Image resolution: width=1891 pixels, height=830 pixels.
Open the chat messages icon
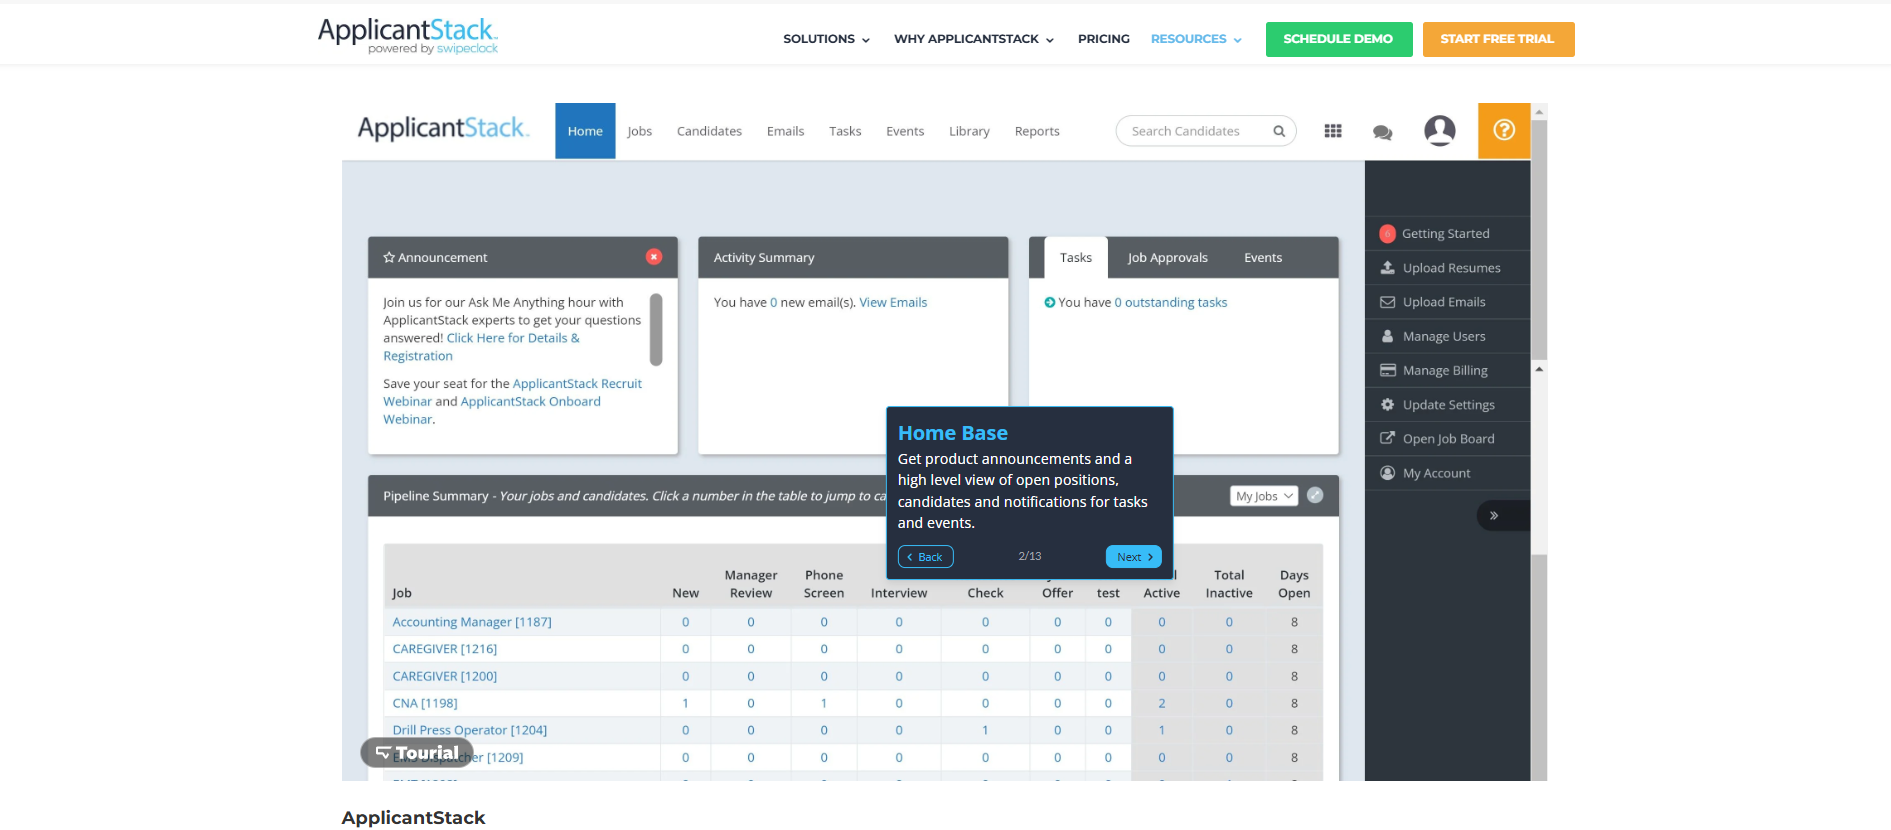click(x=1383, y=132)
